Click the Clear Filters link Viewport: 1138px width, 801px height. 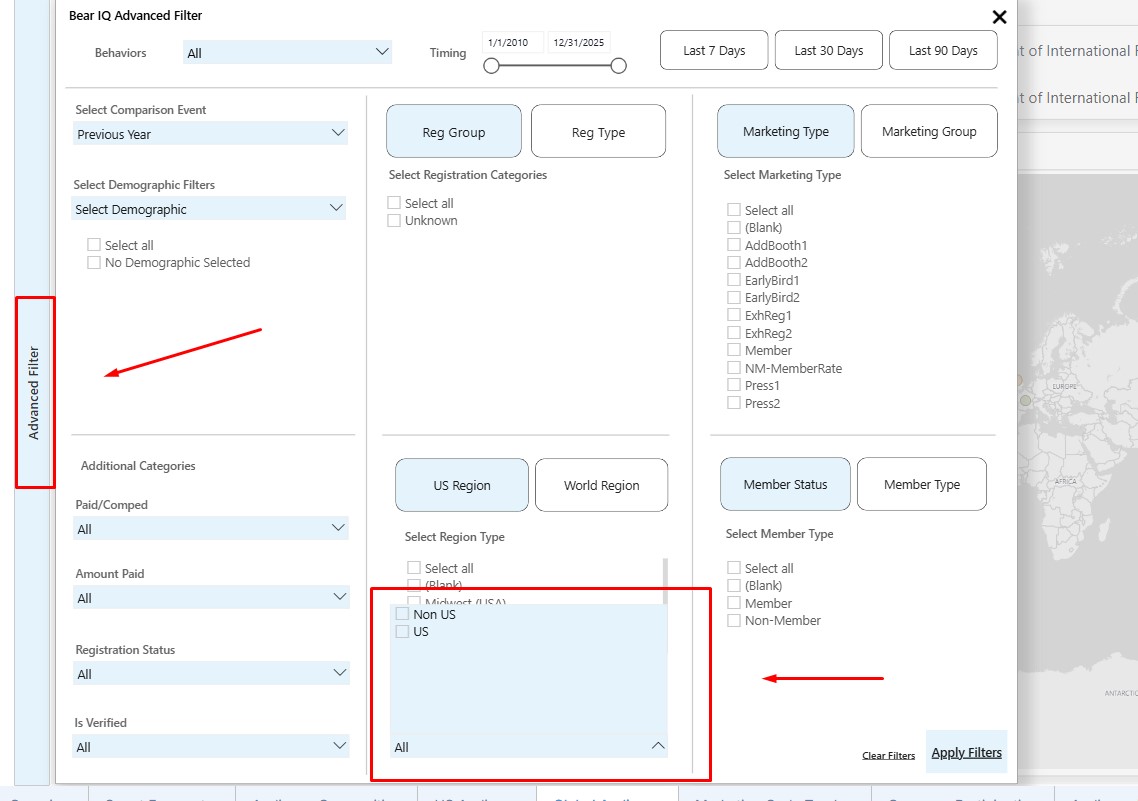pos(888,756)
